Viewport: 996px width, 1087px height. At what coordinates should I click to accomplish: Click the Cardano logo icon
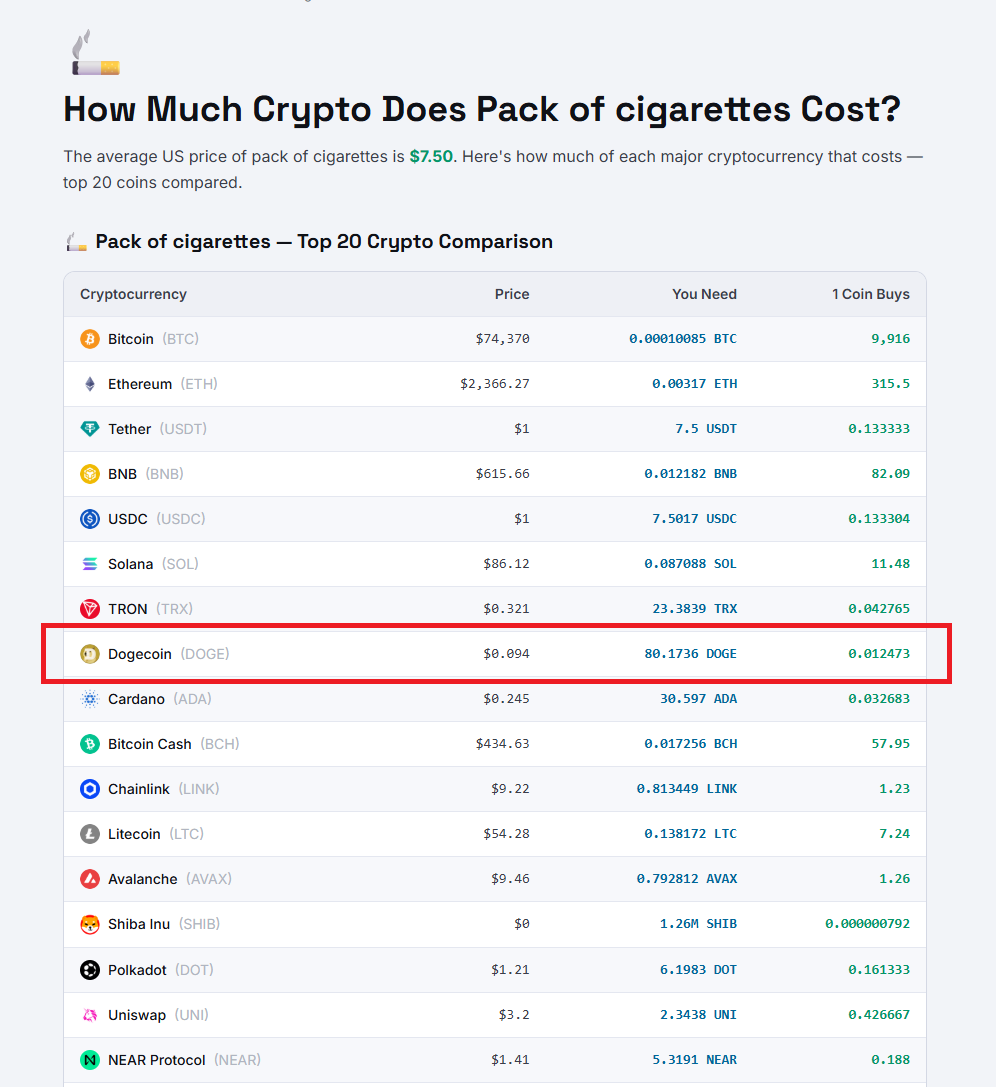(x=92, y=698)
